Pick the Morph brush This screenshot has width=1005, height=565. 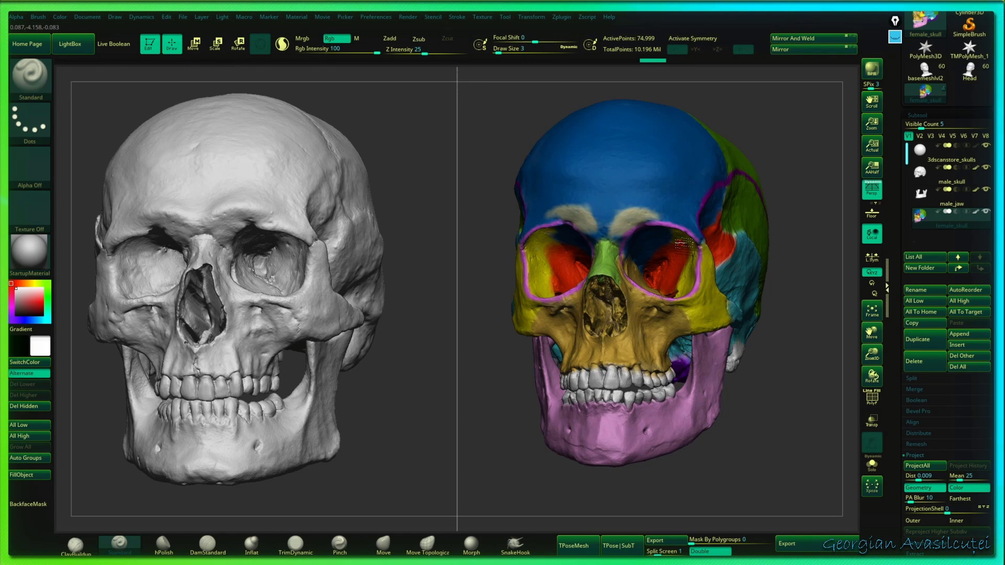(471, 546)
